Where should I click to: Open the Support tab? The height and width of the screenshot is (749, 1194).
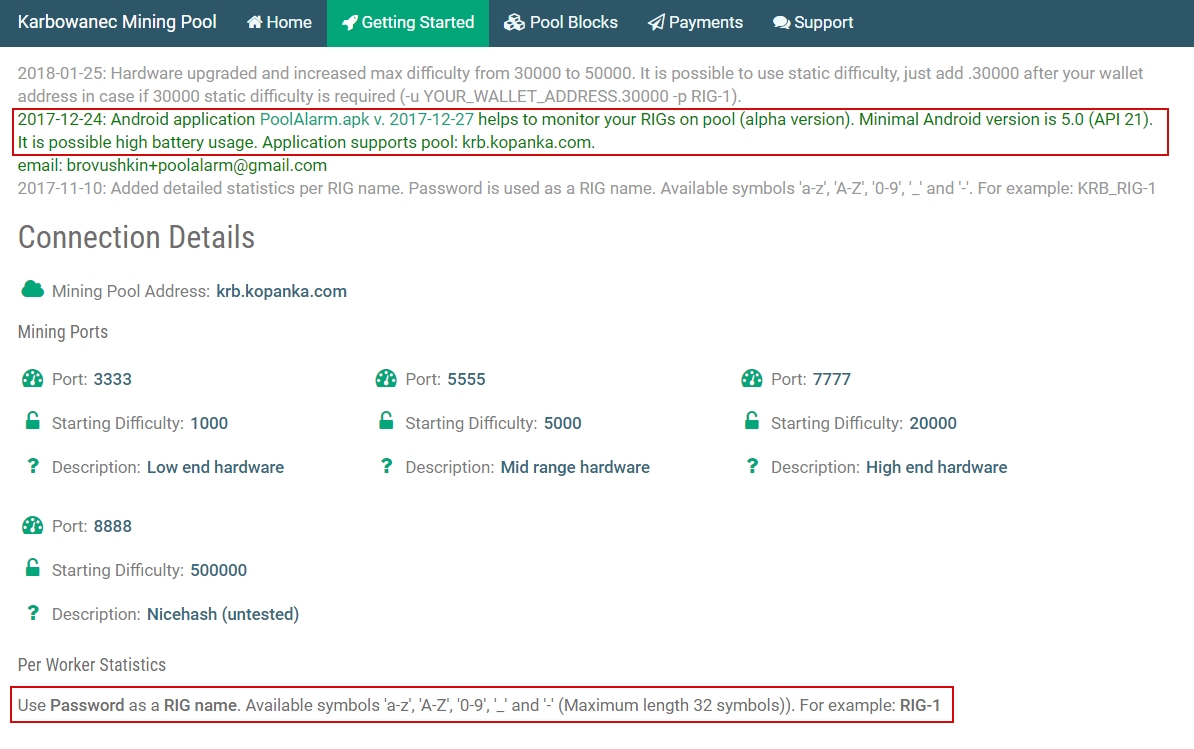[812, 23]
